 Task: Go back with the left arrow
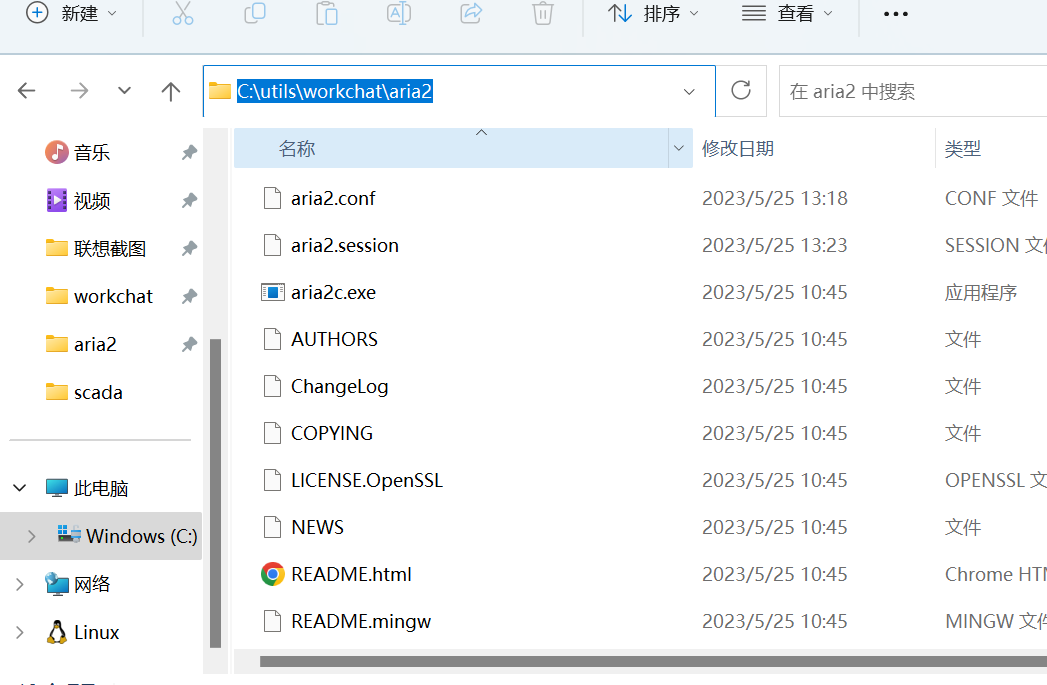click(27, 90)
